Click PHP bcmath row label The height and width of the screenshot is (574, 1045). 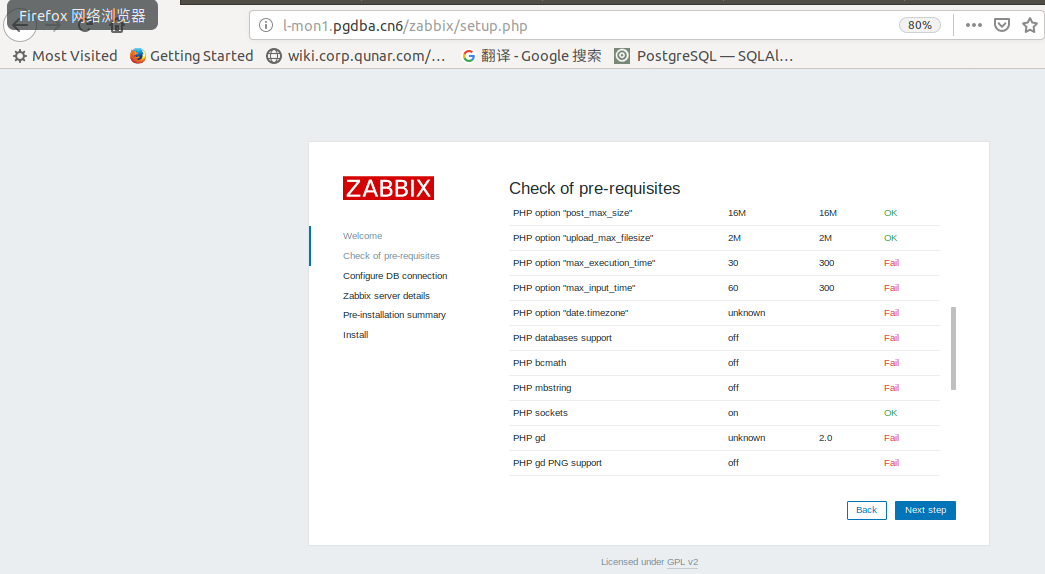(540, 363)
